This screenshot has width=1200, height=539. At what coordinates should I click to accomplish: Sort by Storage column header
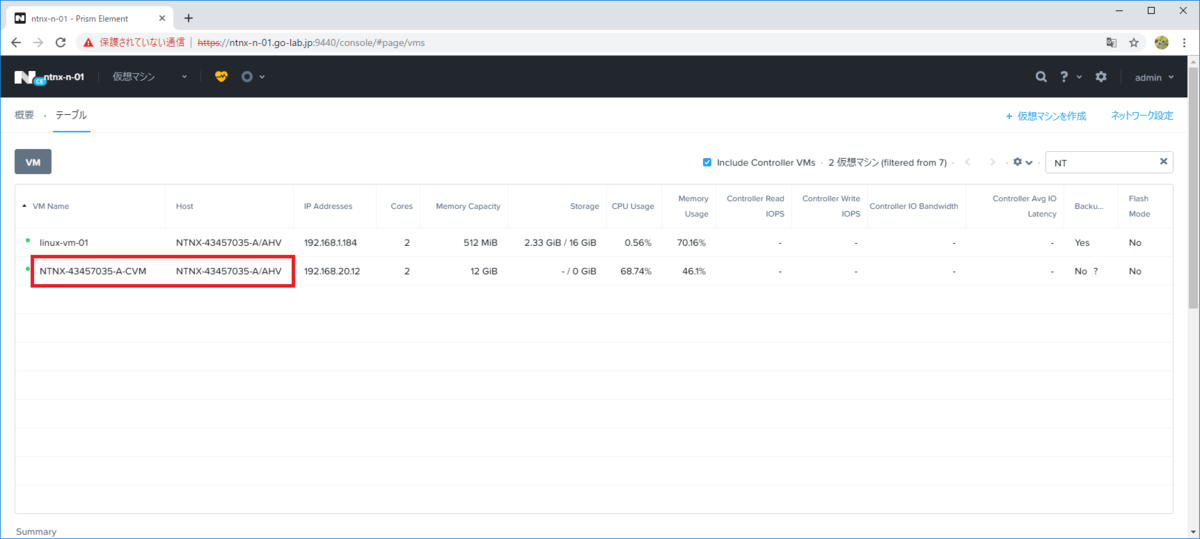[584, 206]
